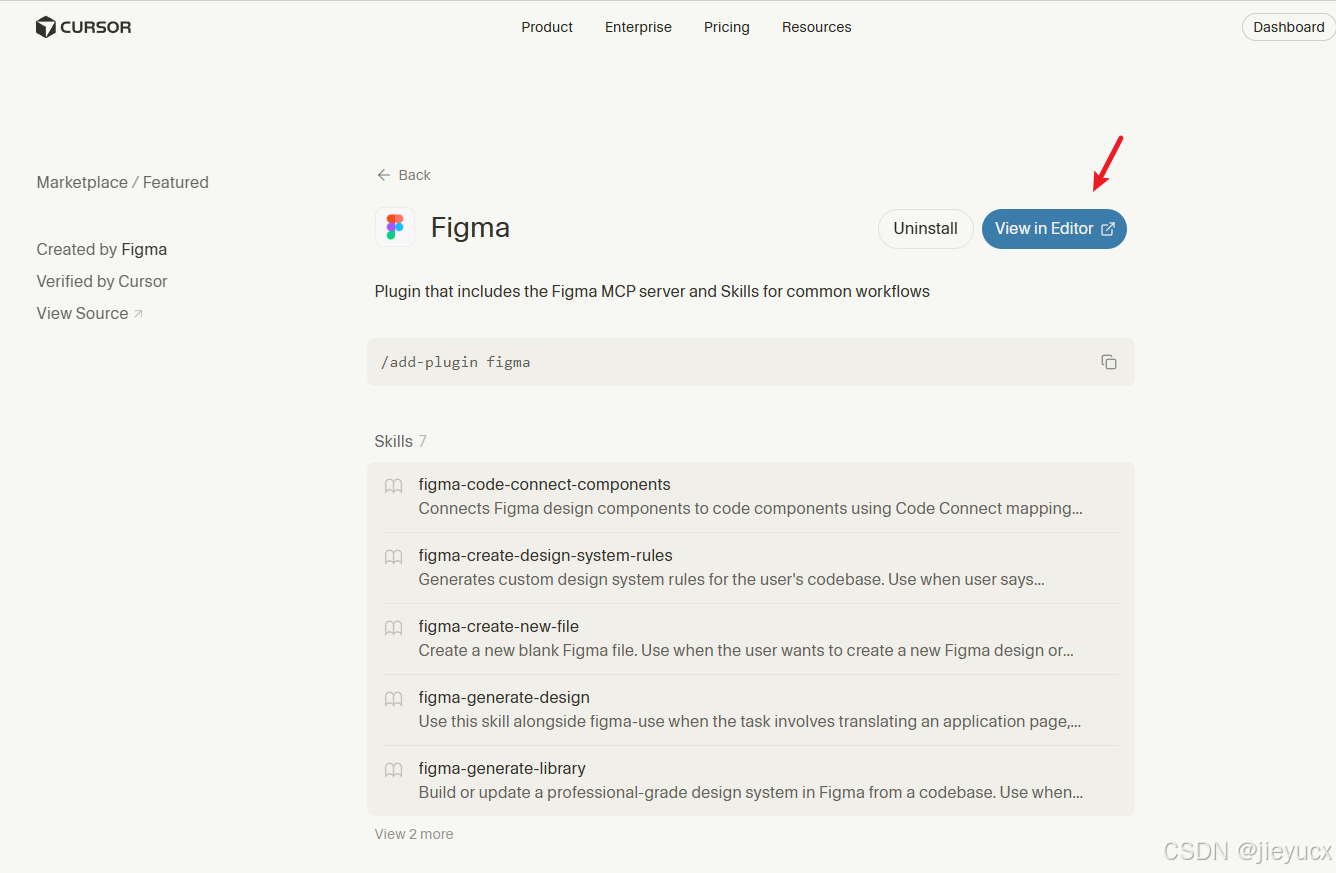Expand View 2 more skills

pos(414,834)
